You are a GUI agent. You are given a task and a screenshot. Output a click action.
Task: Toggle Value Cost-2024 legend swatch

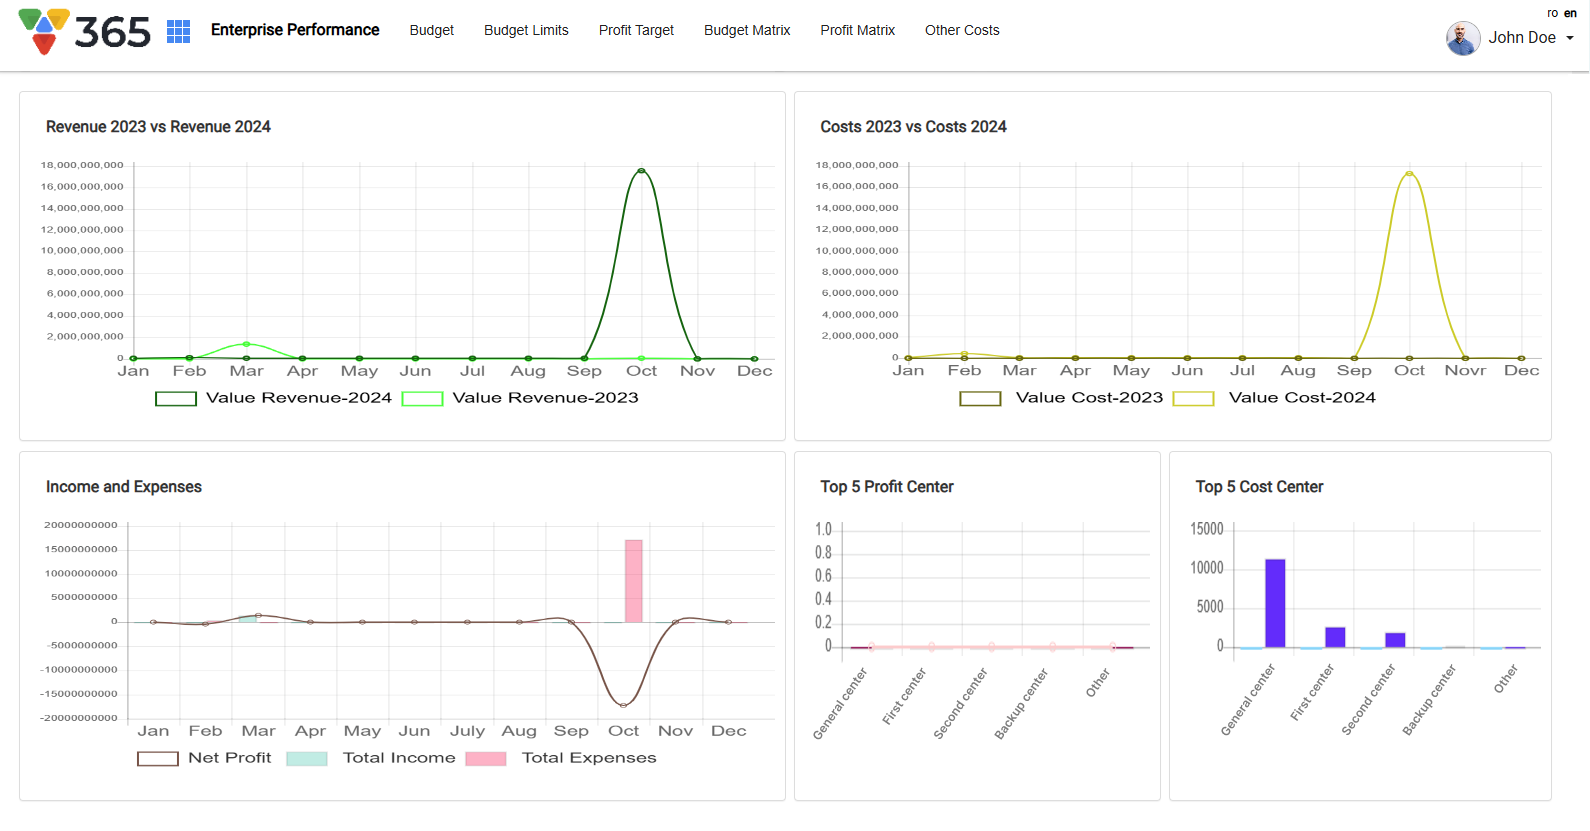(1193, 398)
